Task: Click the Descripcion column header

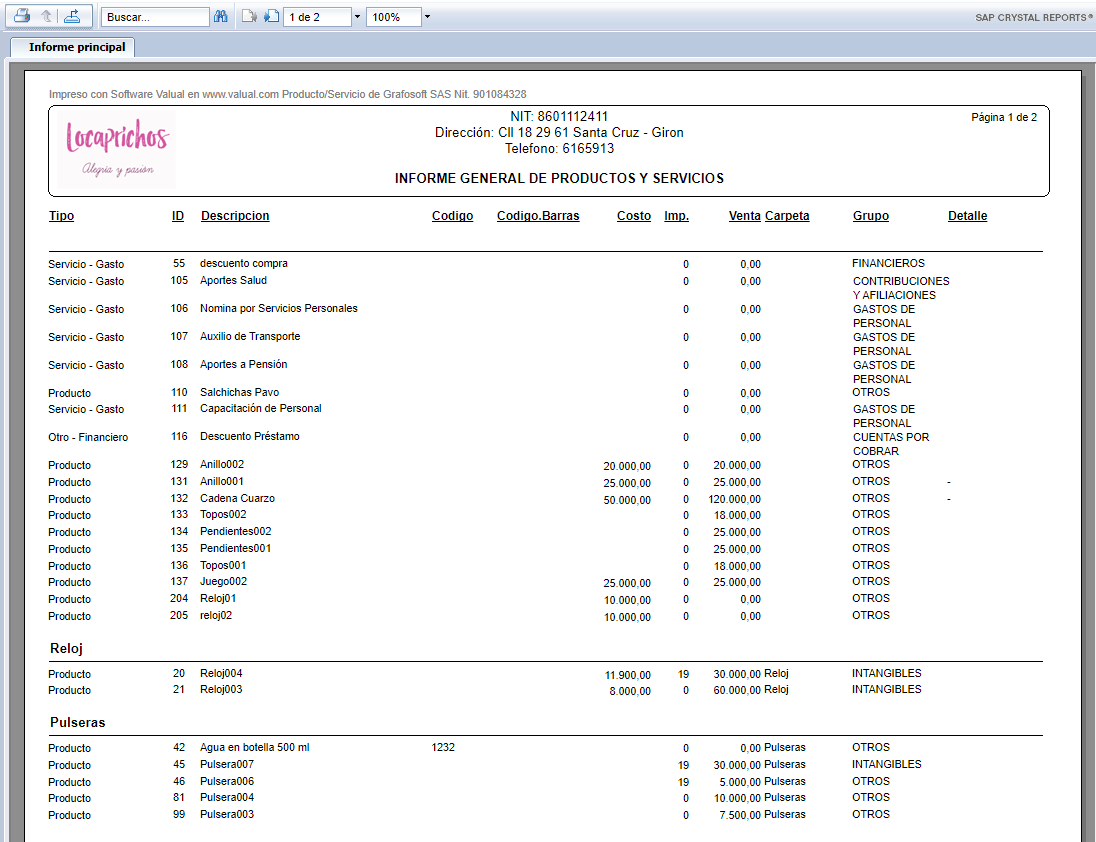Action: [x=235, y=216]
